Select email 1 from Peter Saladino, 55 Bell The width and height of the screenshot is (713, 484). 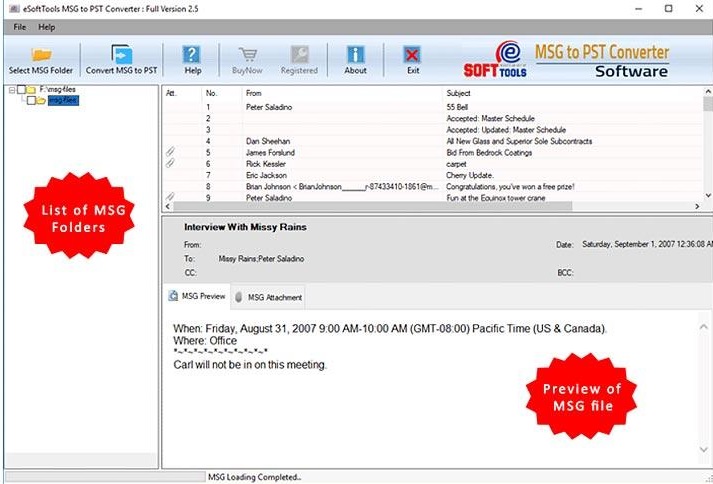click(433, 107)
